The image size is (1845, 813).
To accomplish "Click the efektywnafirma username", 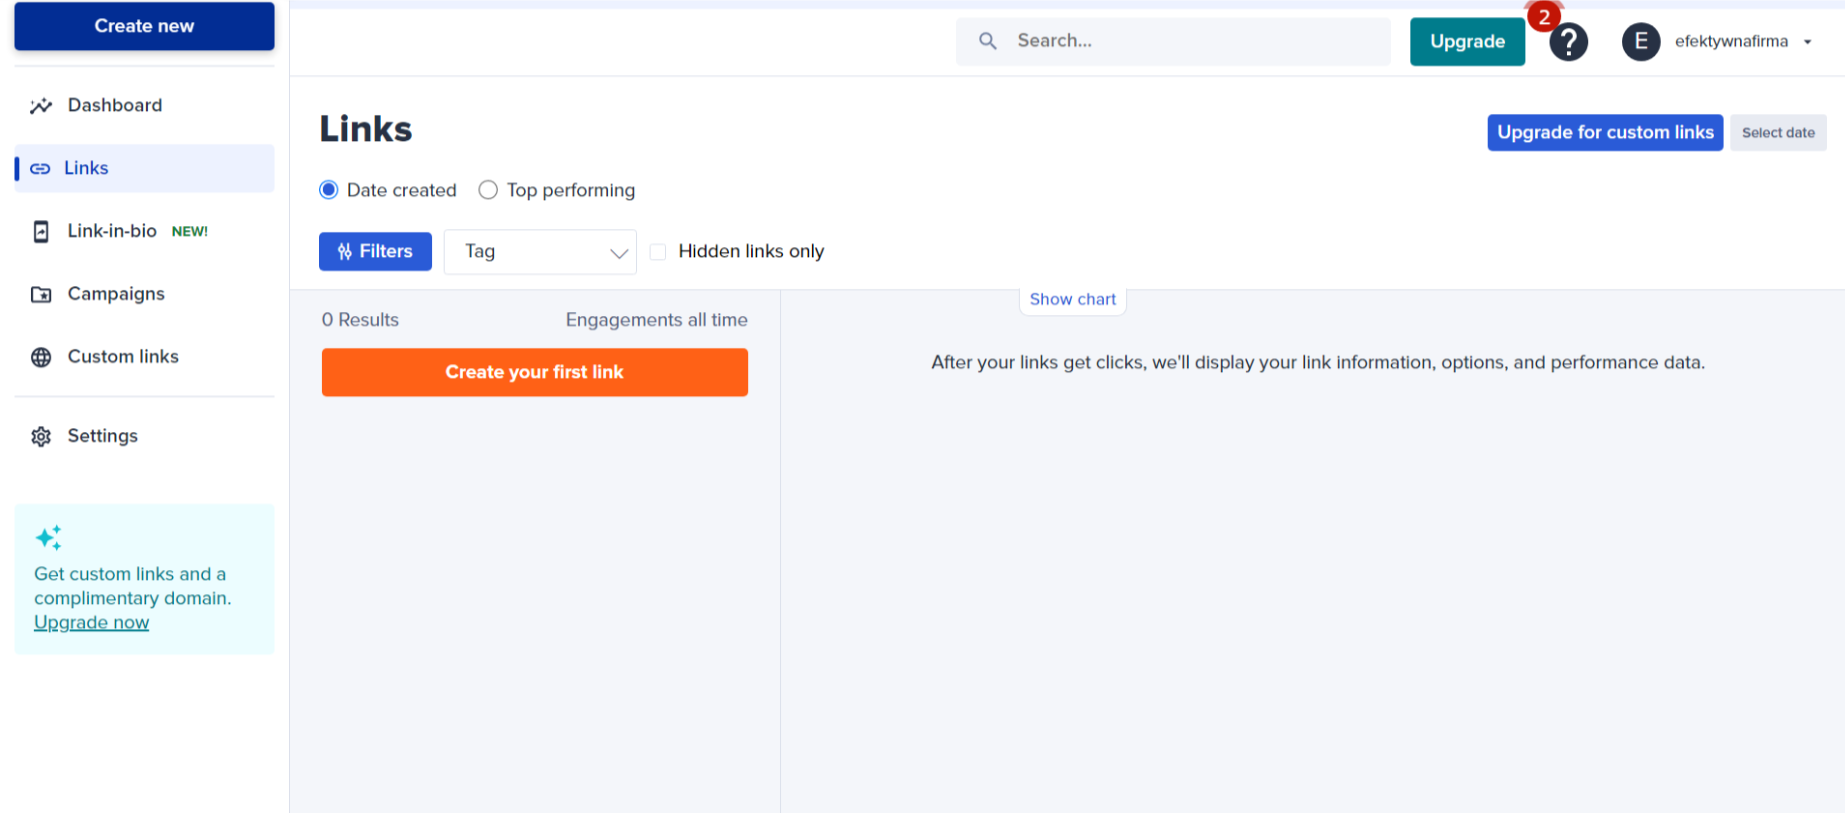I will pos(1731,42).
